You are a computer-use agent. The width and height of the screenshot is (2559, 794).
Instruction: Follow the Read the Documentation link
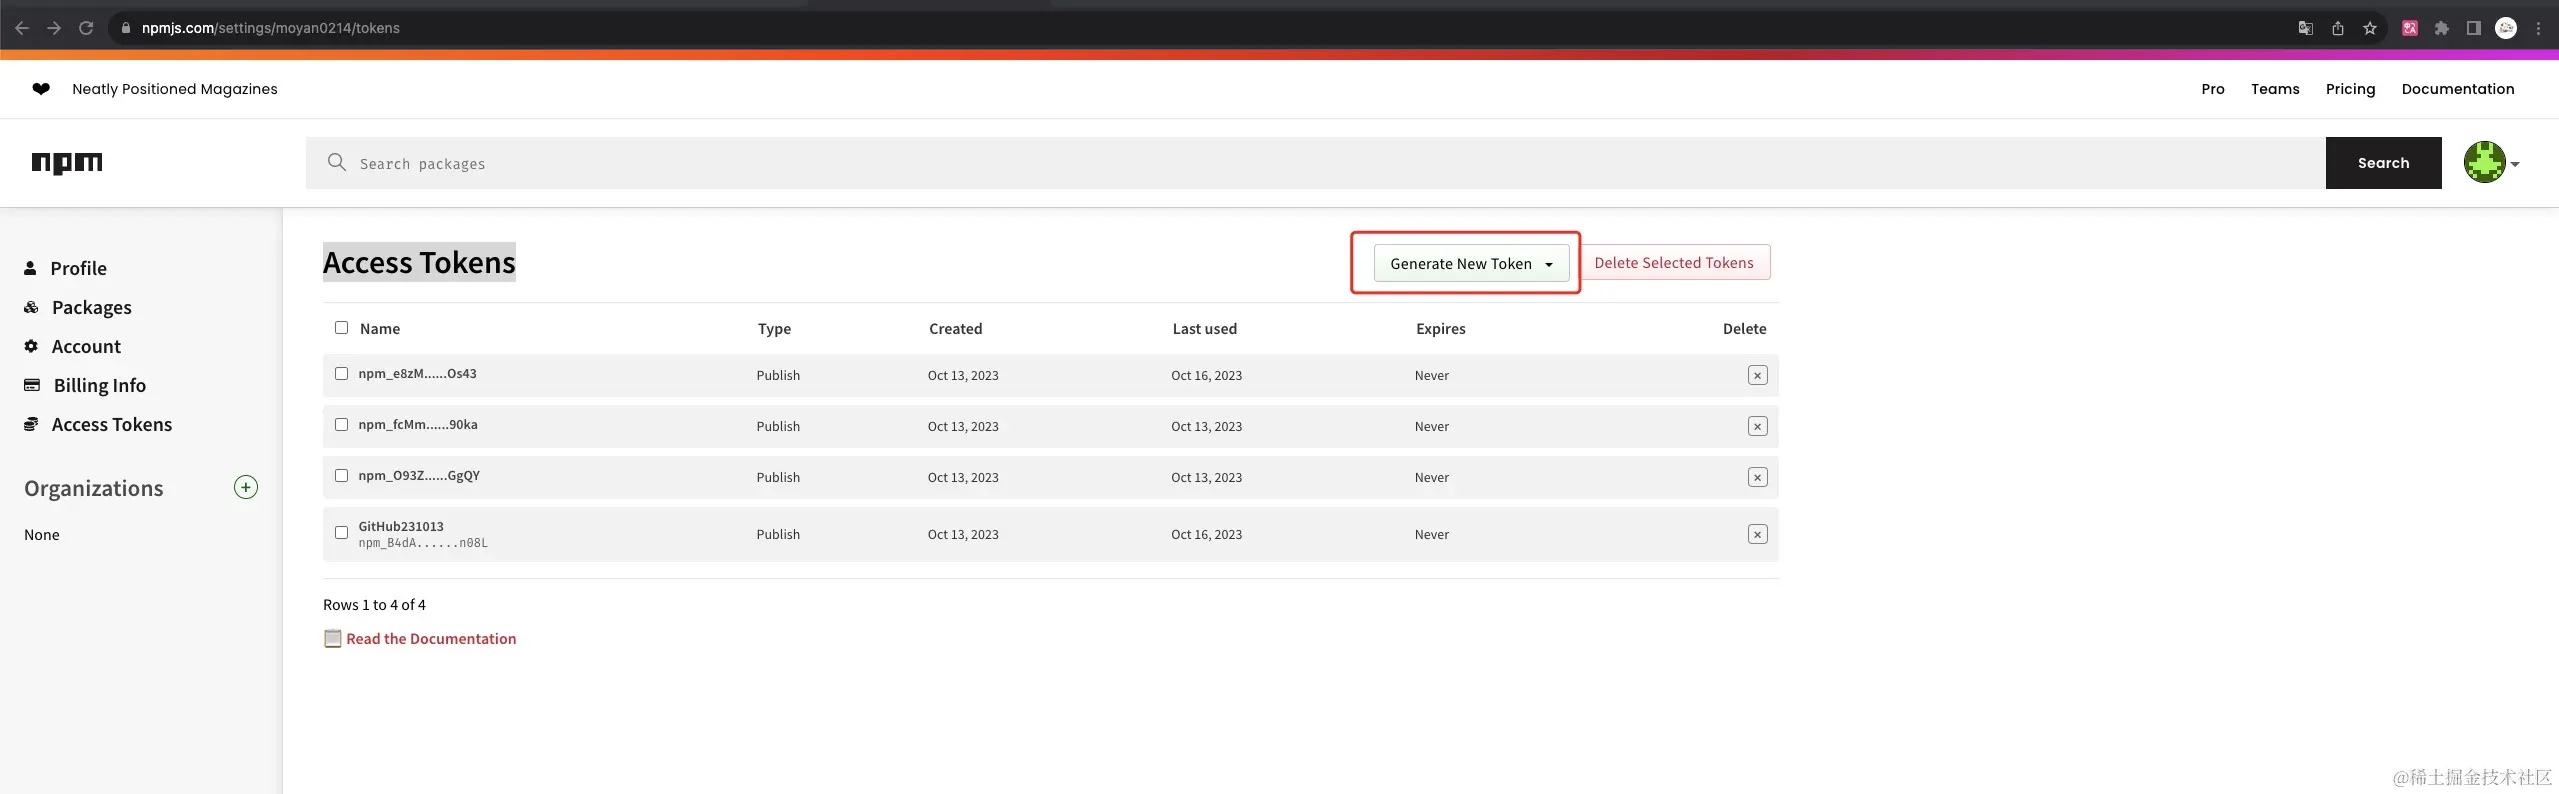click(x=431, y=638)
